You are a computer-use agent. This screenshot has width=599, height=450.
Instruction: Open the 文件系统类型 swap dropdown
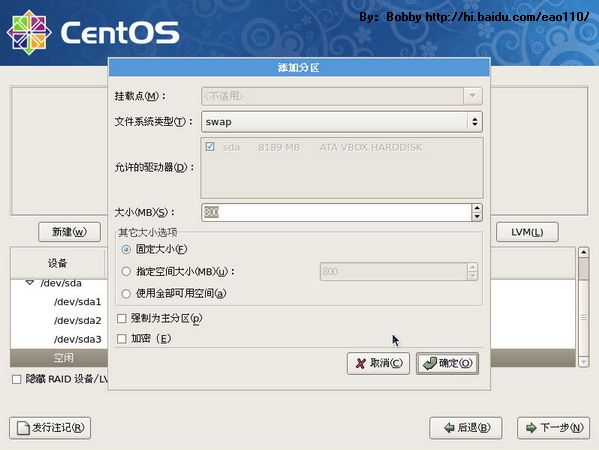click(x=342, y=122)
